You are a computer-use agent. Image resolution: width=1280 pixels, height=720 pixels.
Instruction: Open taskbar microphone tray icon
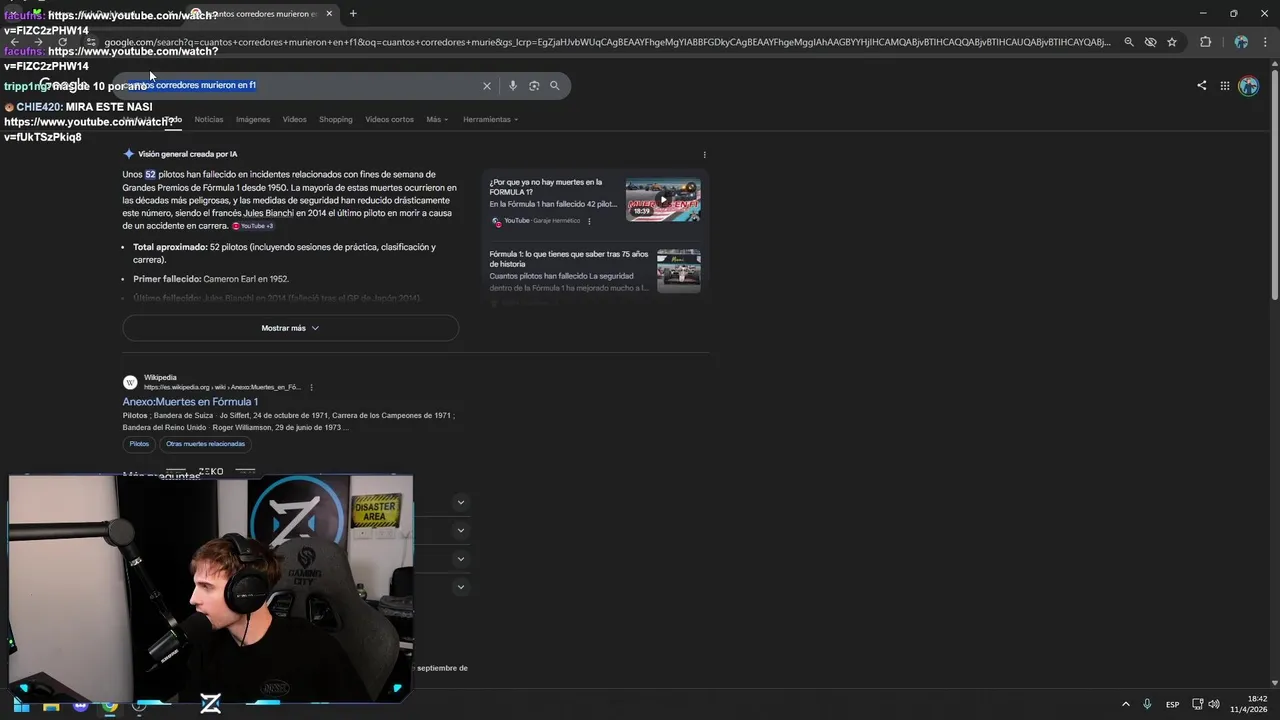coord(1147,704)
